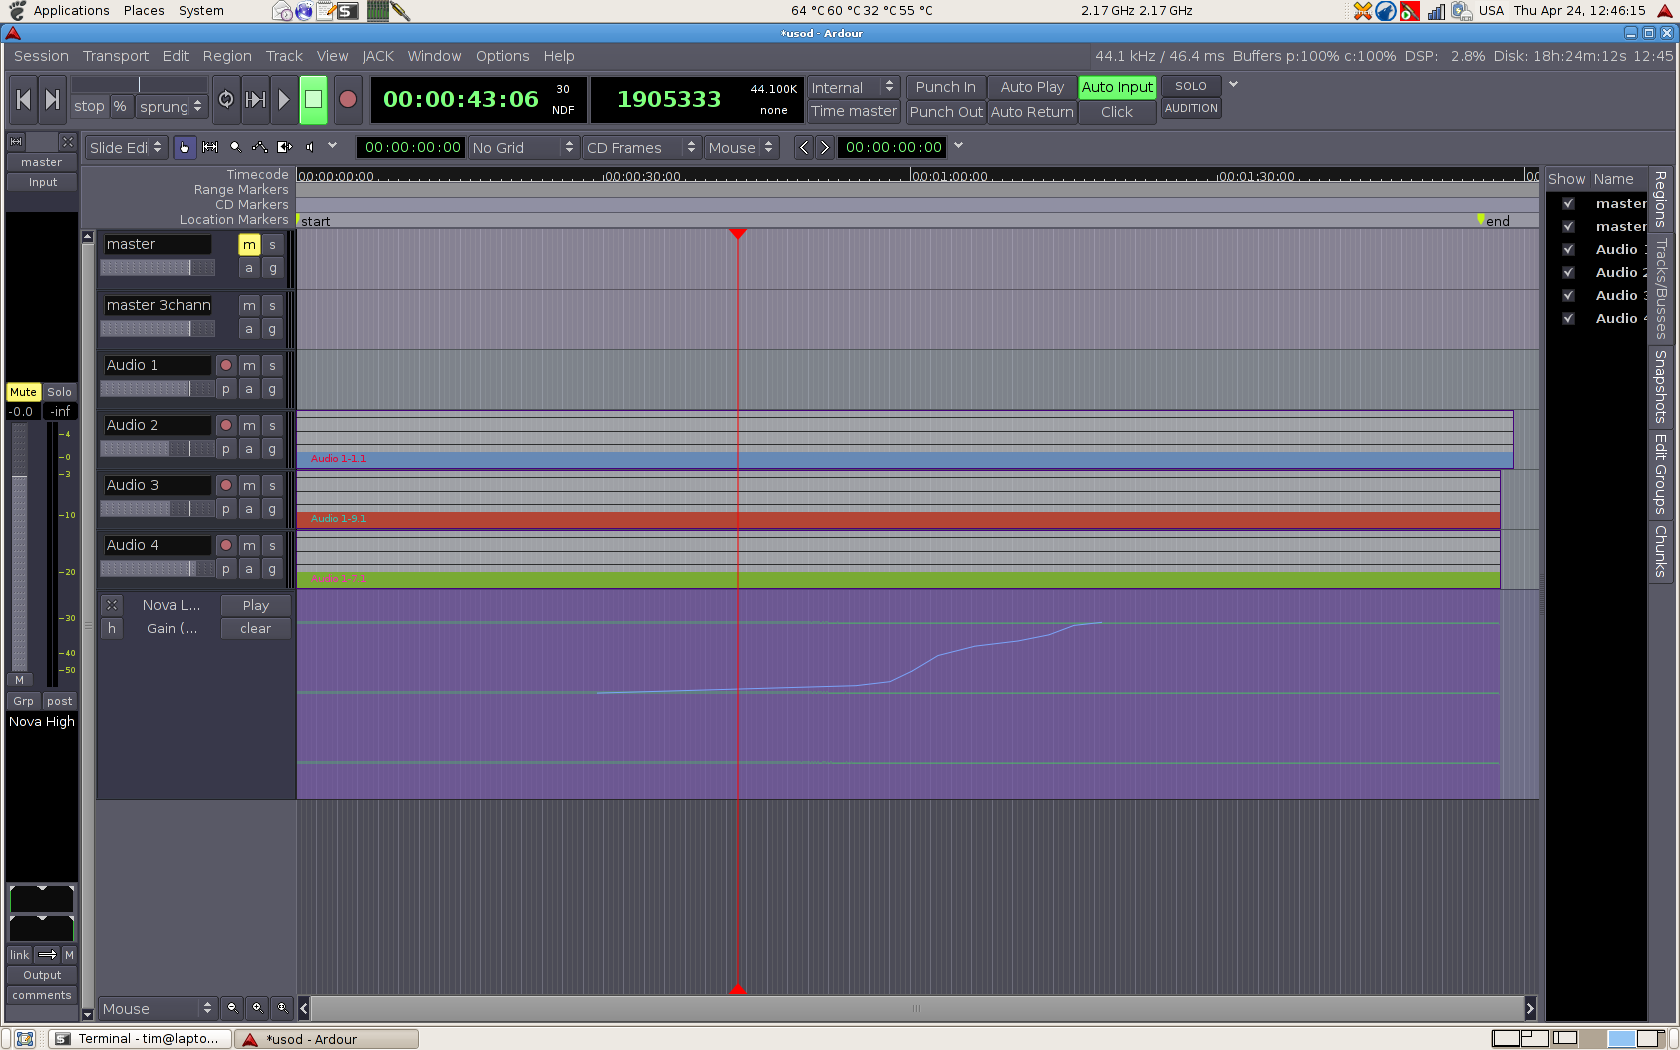Toggle loop playback icon
This screenshot has width=1680, height=1050.
point(226,99)
